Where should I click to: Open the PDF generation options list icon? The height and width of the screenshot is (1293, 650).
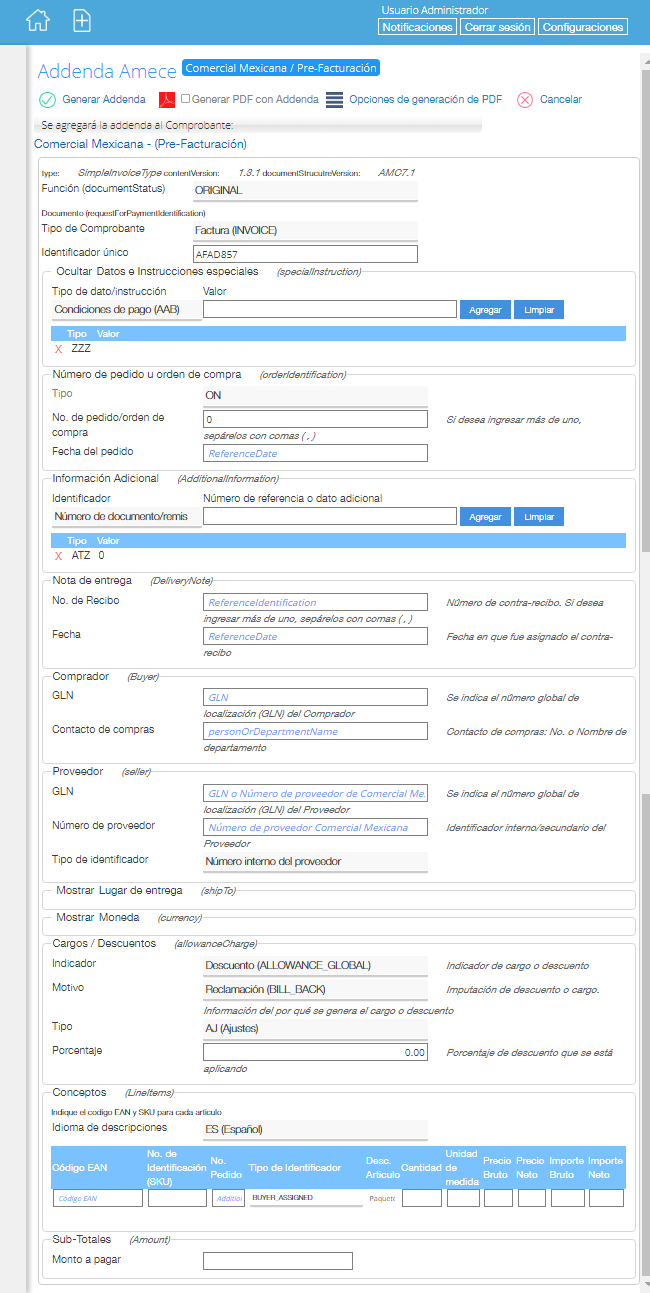click(x=334, y=99)
